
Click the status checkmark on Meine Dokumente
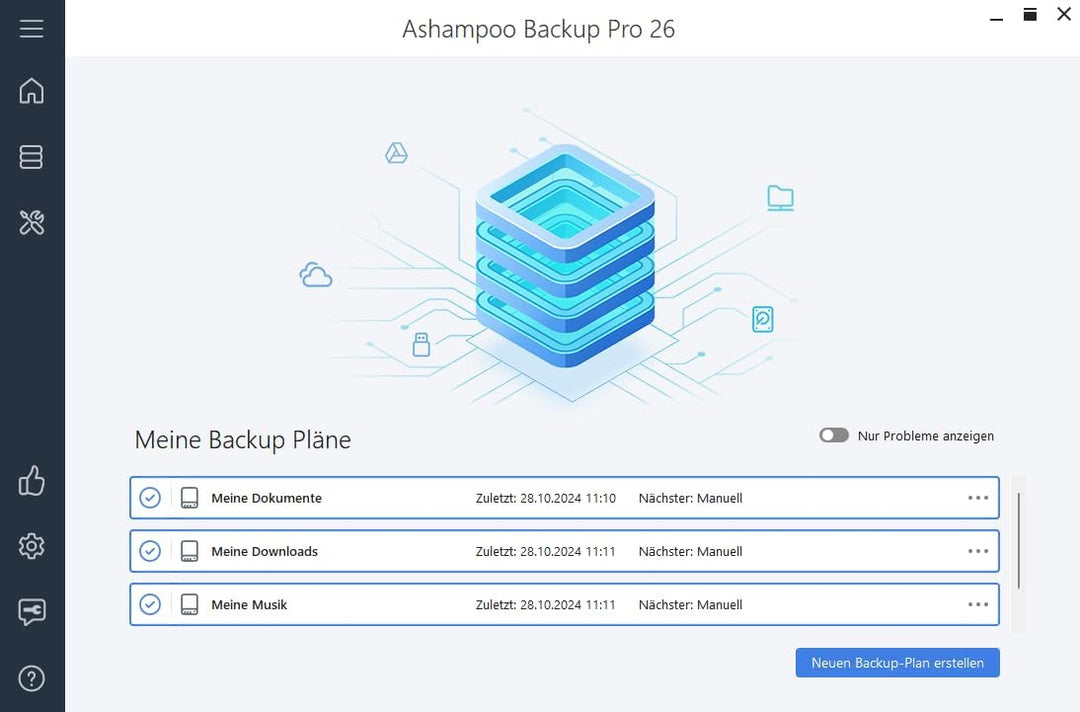coord(150,497)
